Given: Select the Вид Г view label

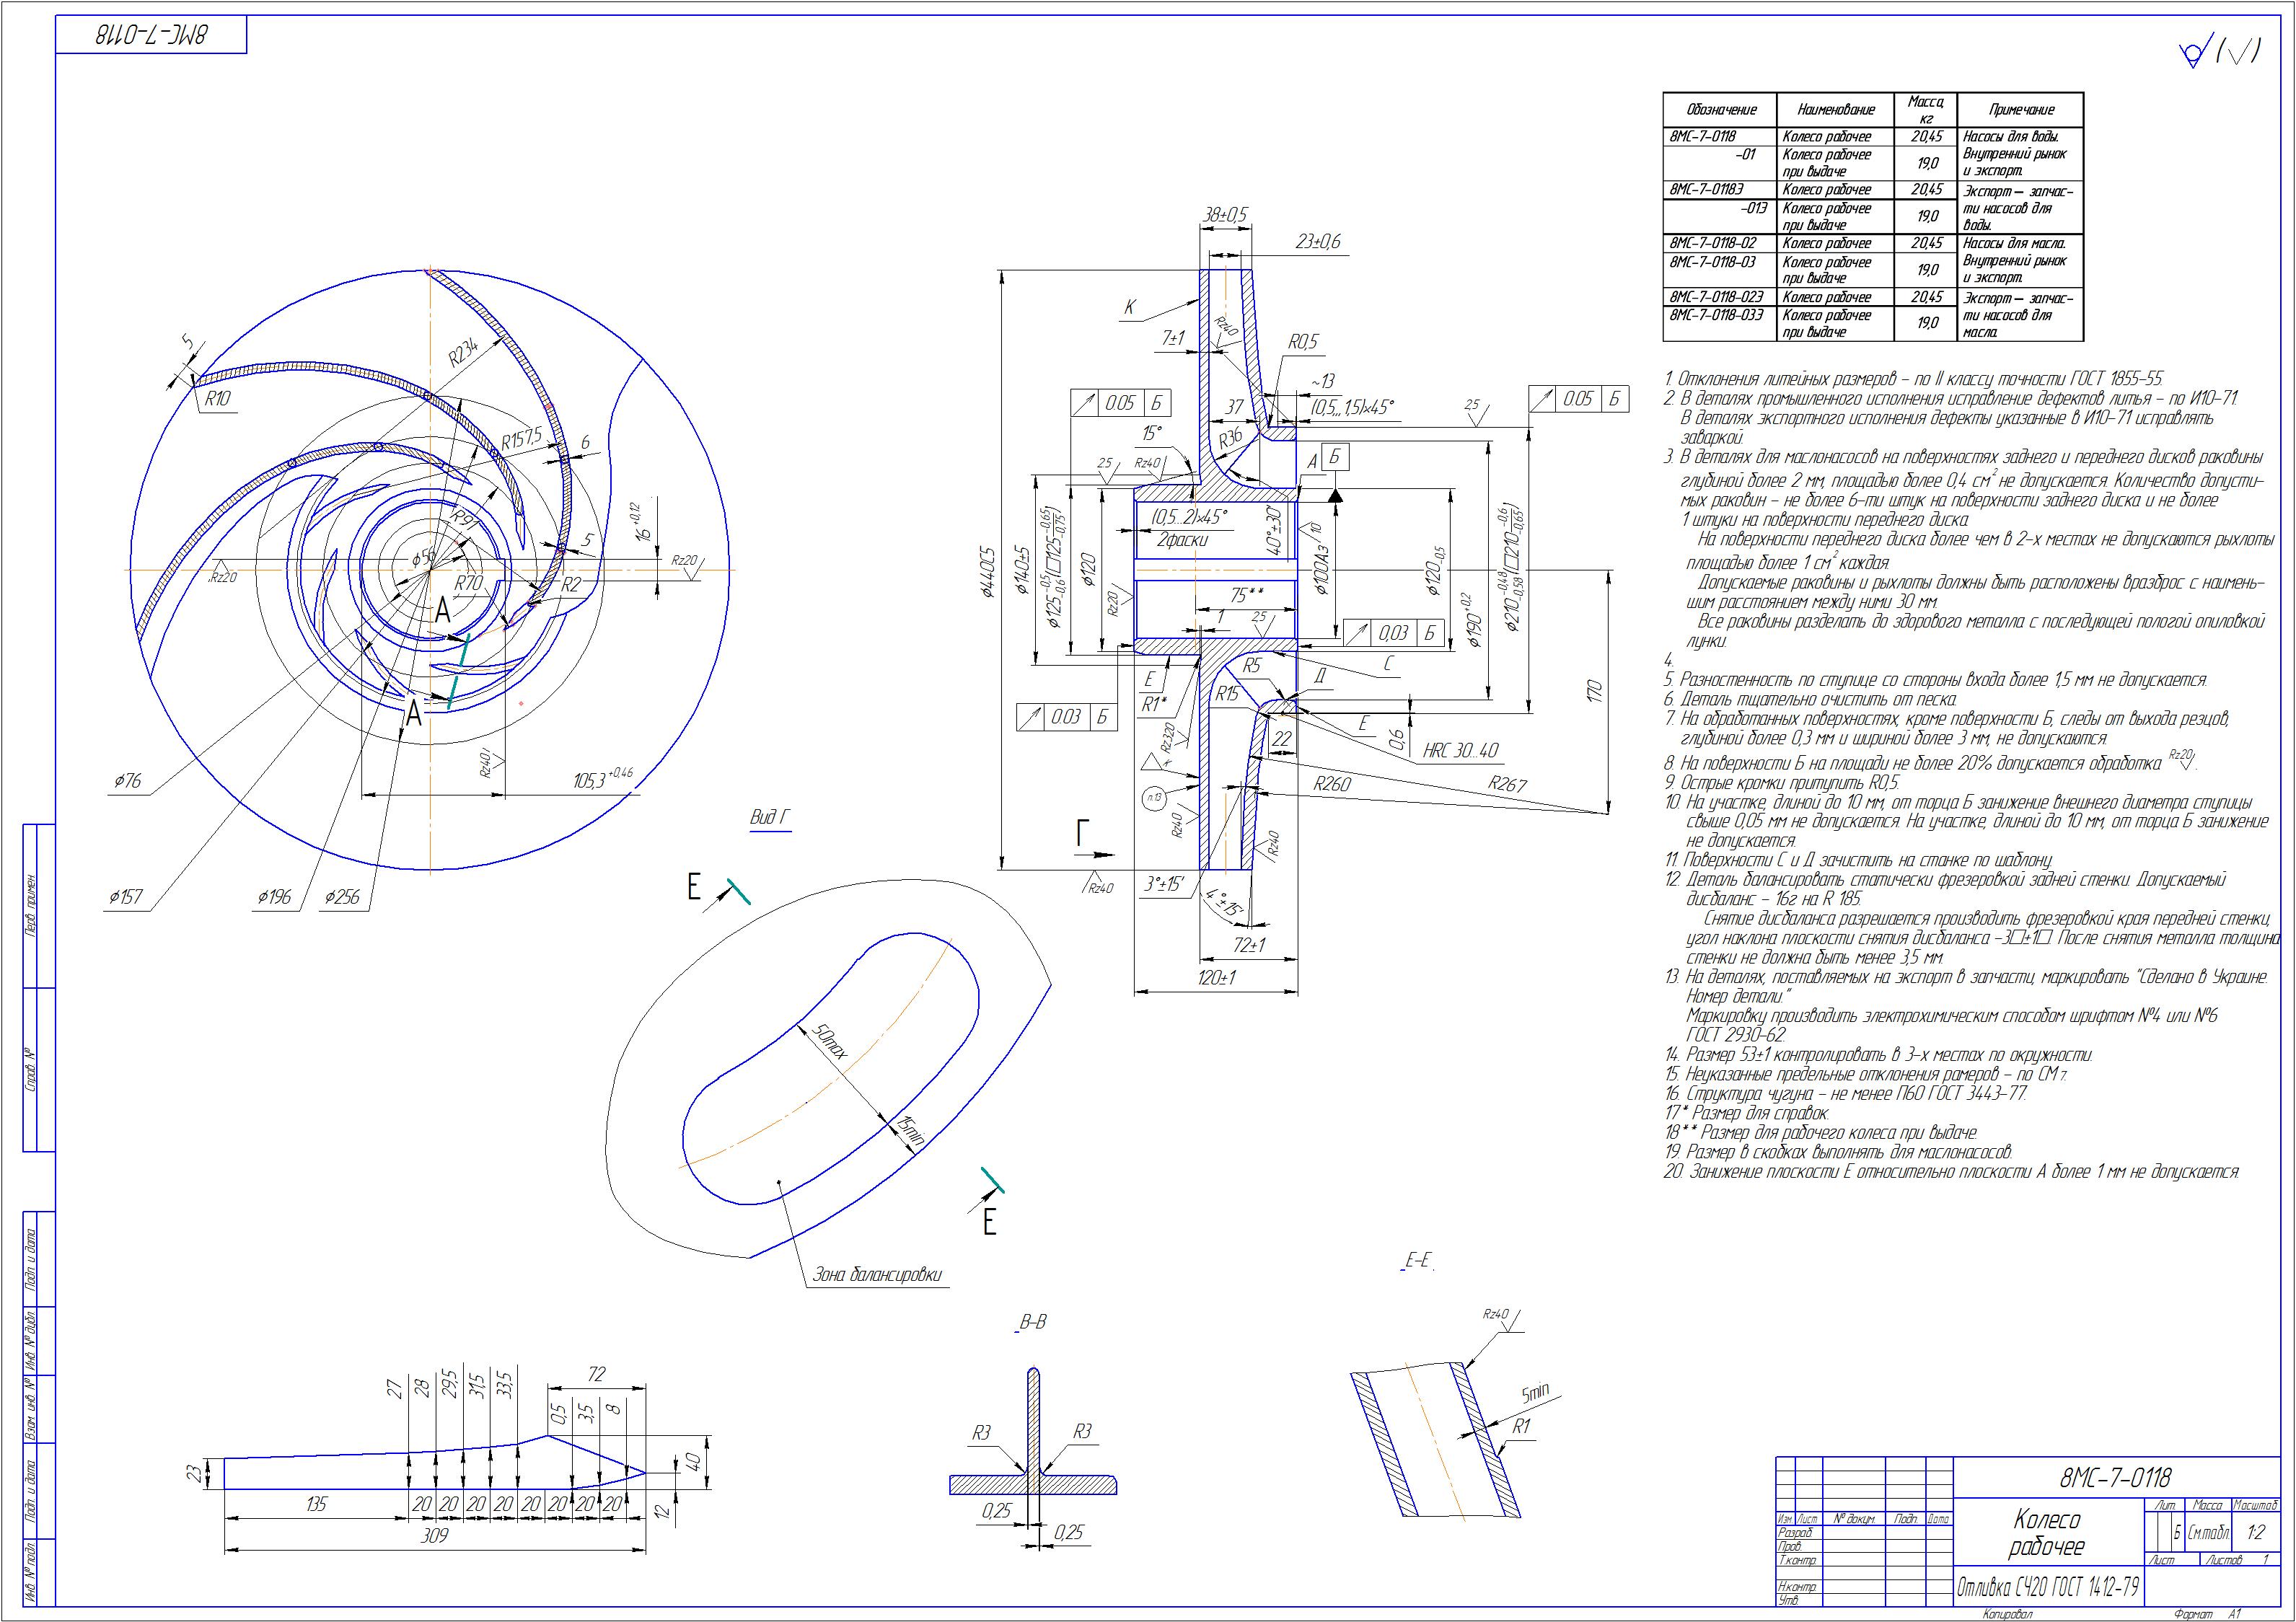Looking at the screenshot, I should [x=770, y=817].
